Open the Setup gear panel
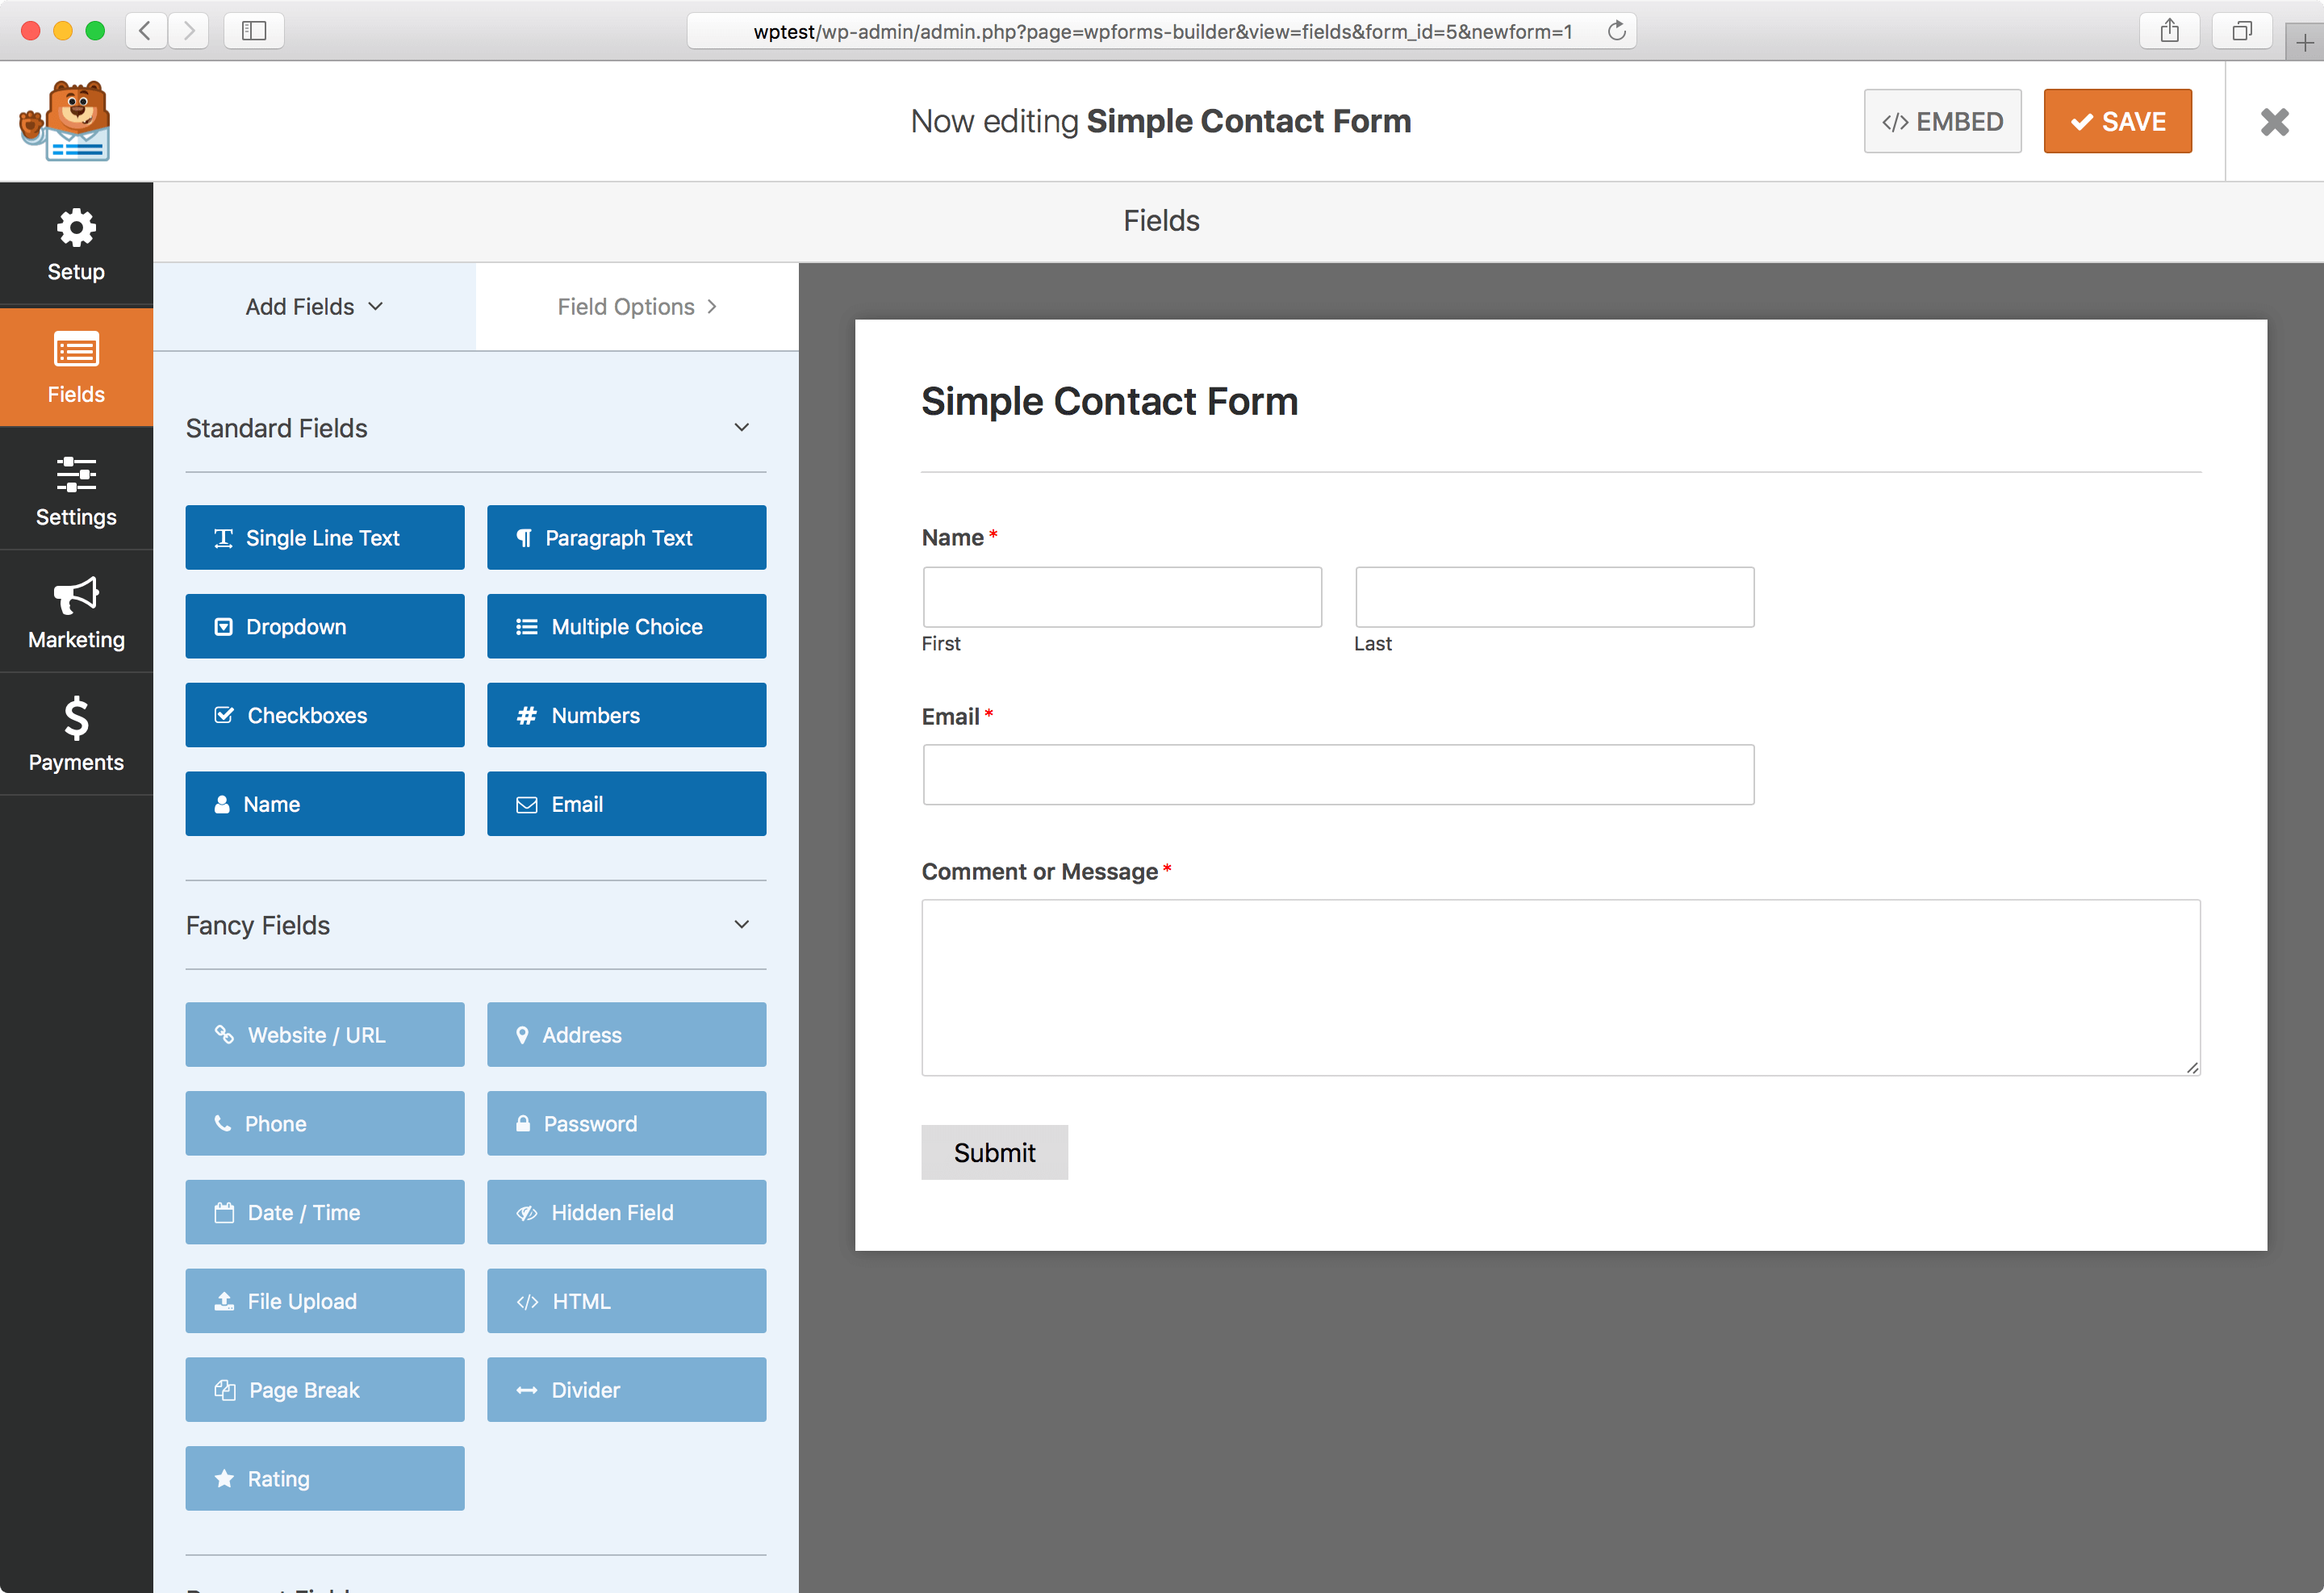The height and width of the screenshot is (1593, 2324). [x=76, y=244]
